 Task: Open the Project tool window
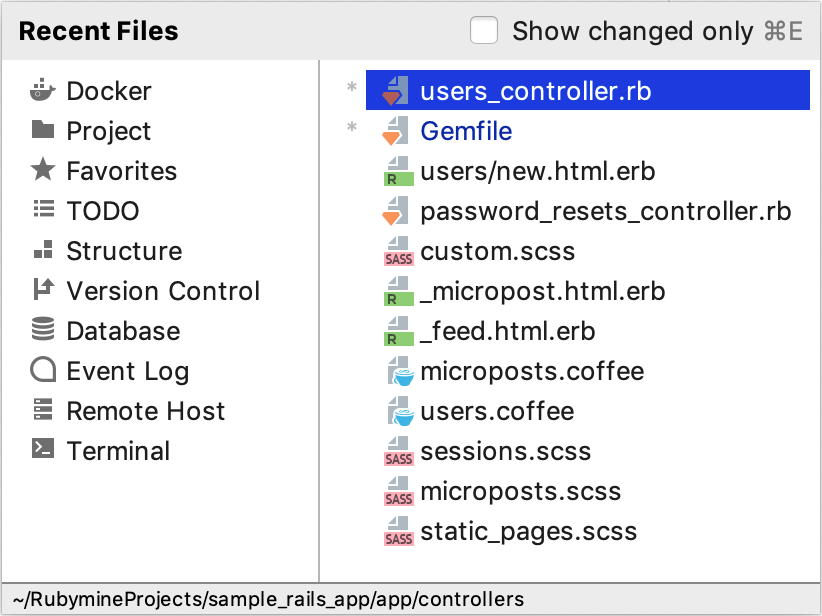(x=107, y=131)
